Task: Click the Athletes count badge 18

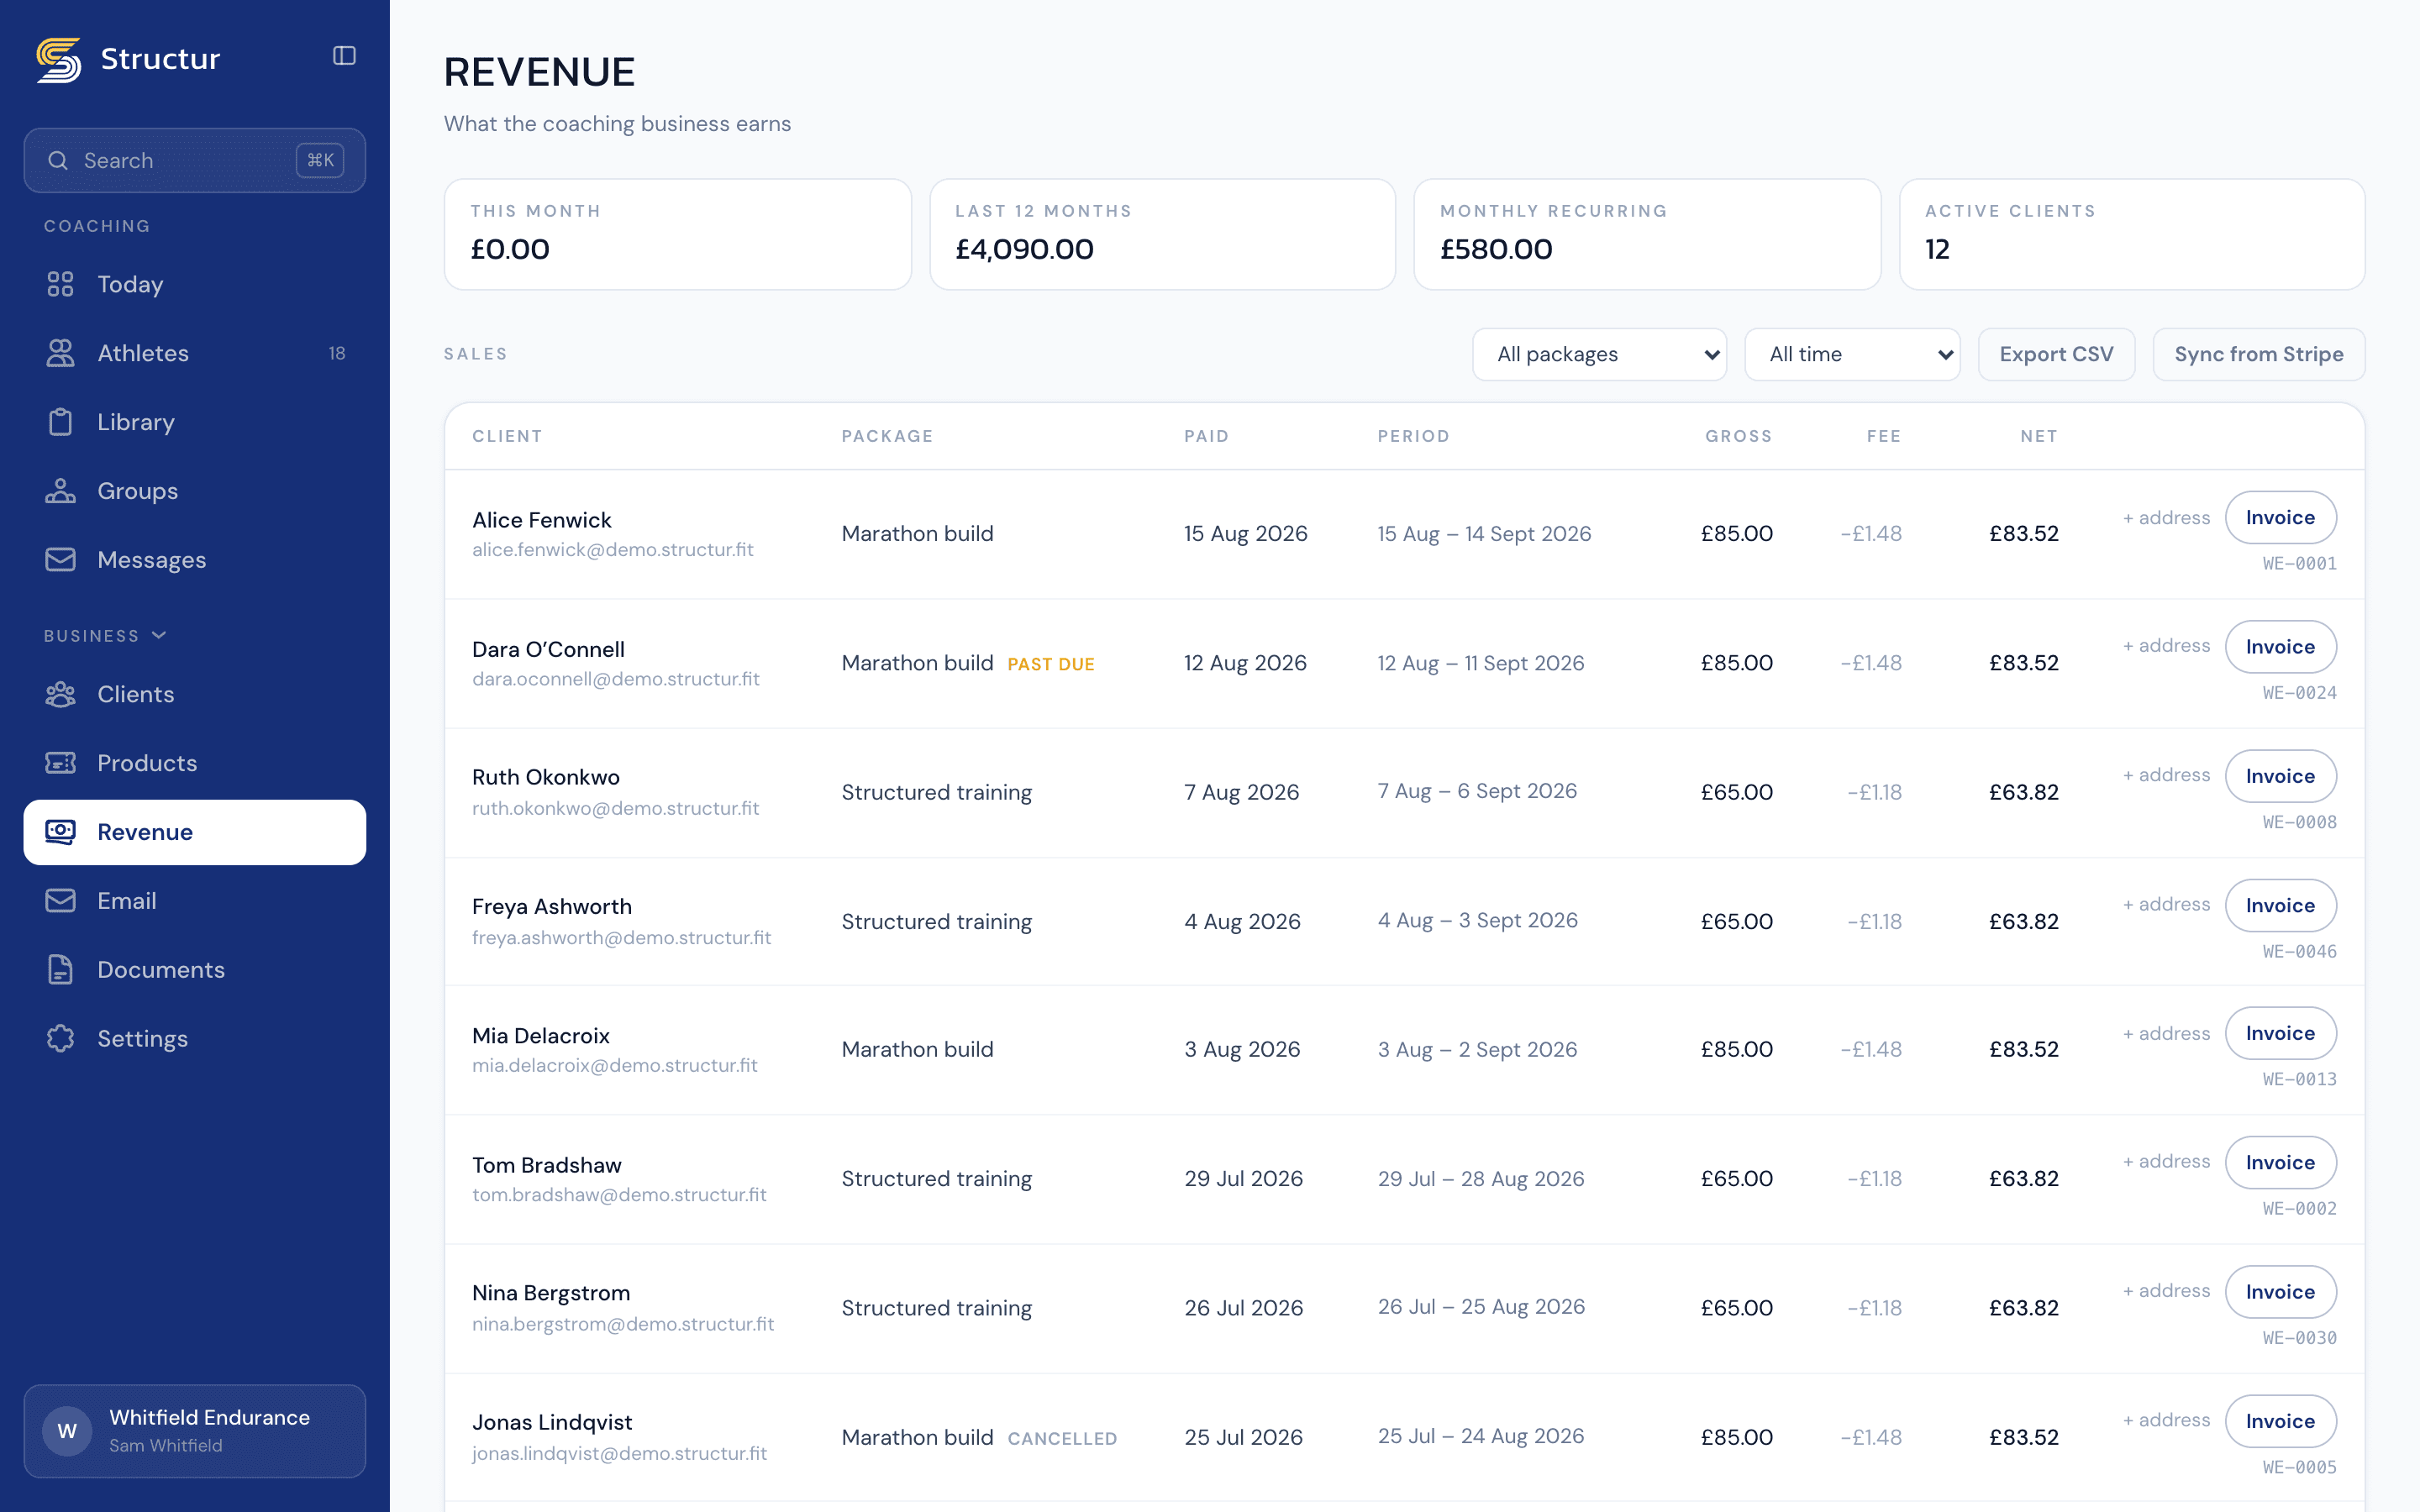Action: [x=337, y=353]
